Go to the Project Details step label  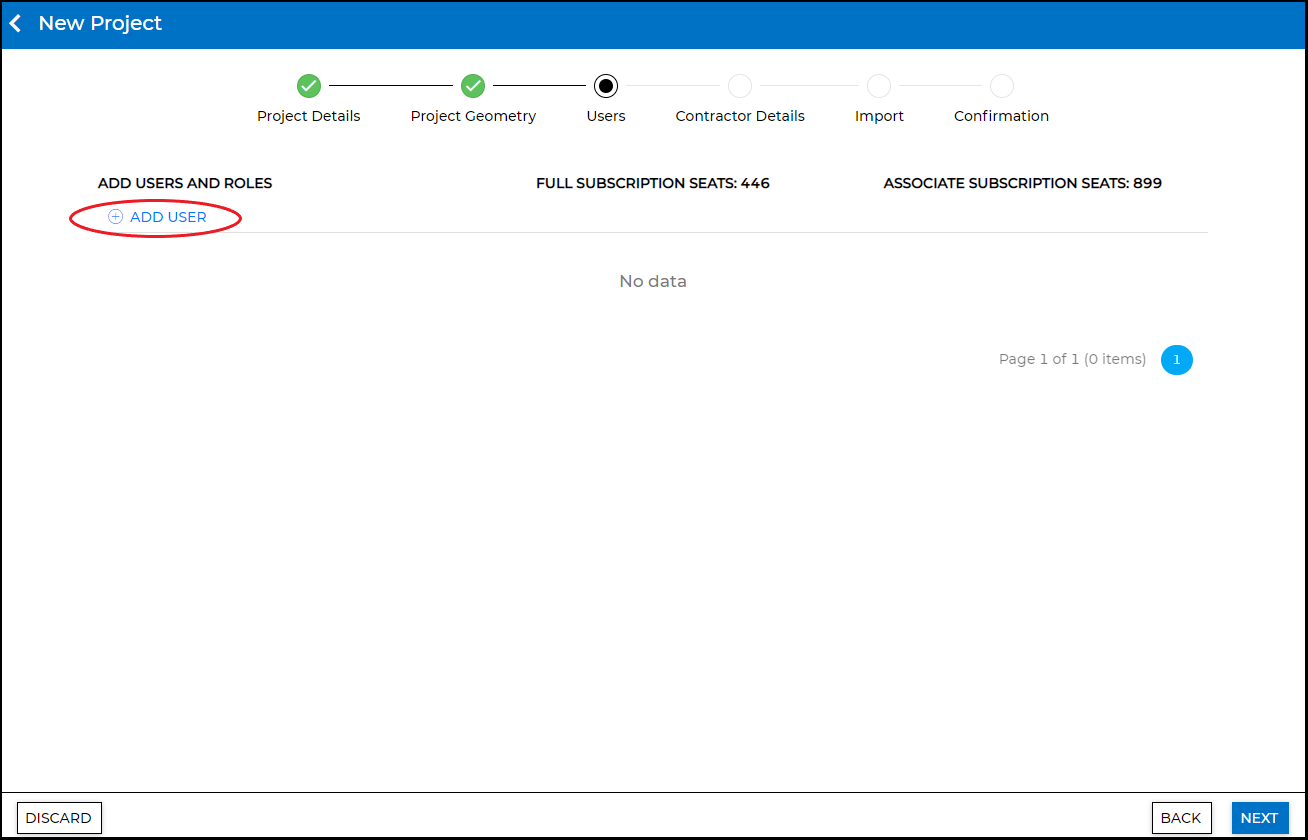point(308,116)
